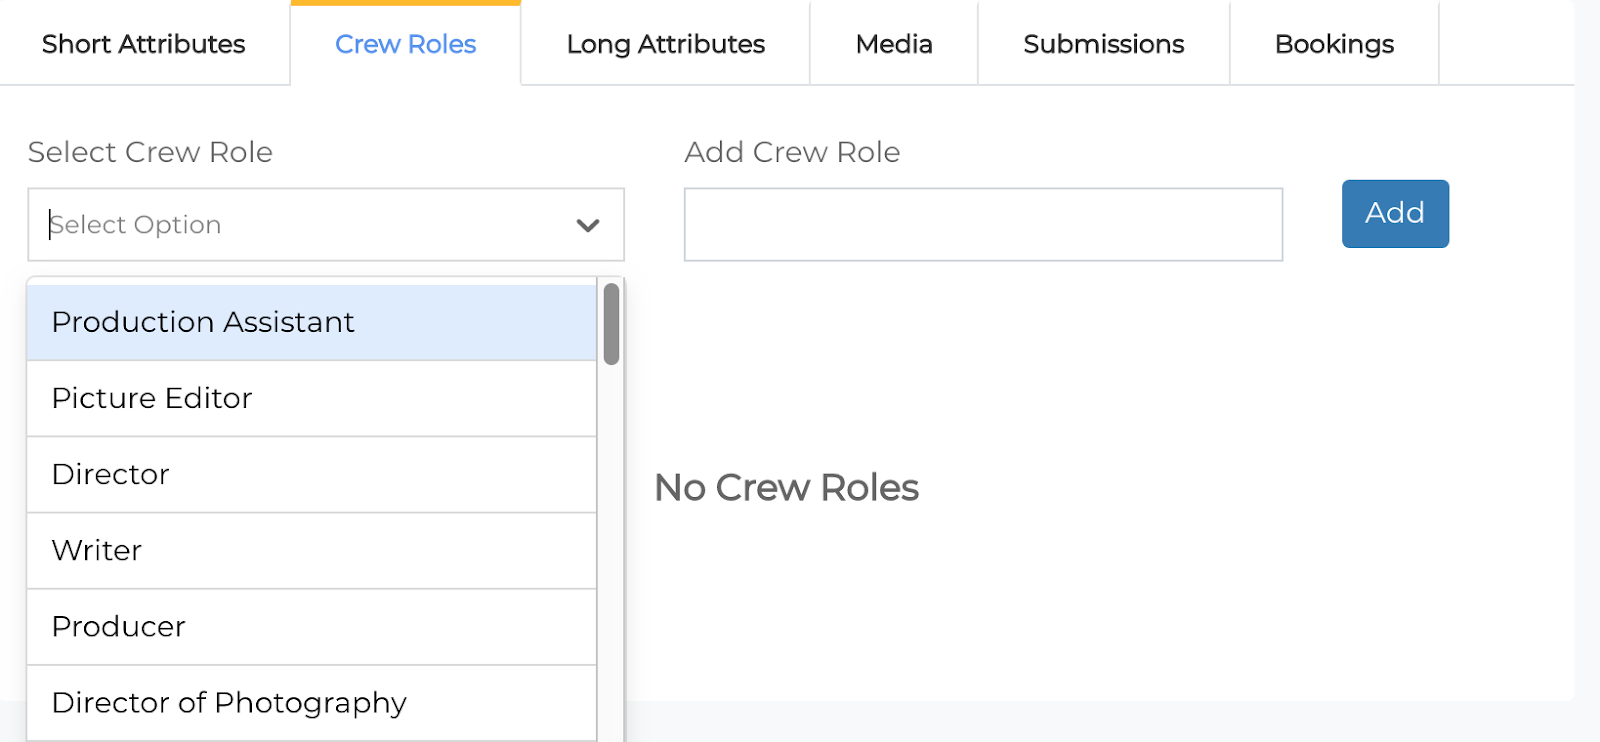
Task: Choose Production Assistant from the list
Action: tap(203, 322)
